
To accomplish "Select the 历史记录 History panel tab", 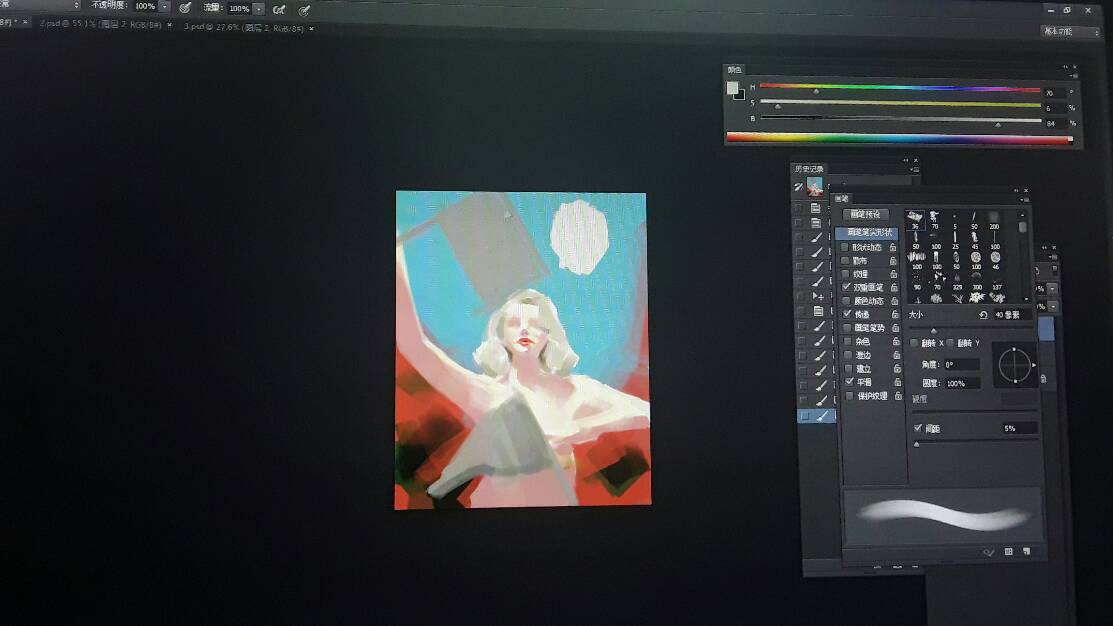I will [x=809, y=169].
